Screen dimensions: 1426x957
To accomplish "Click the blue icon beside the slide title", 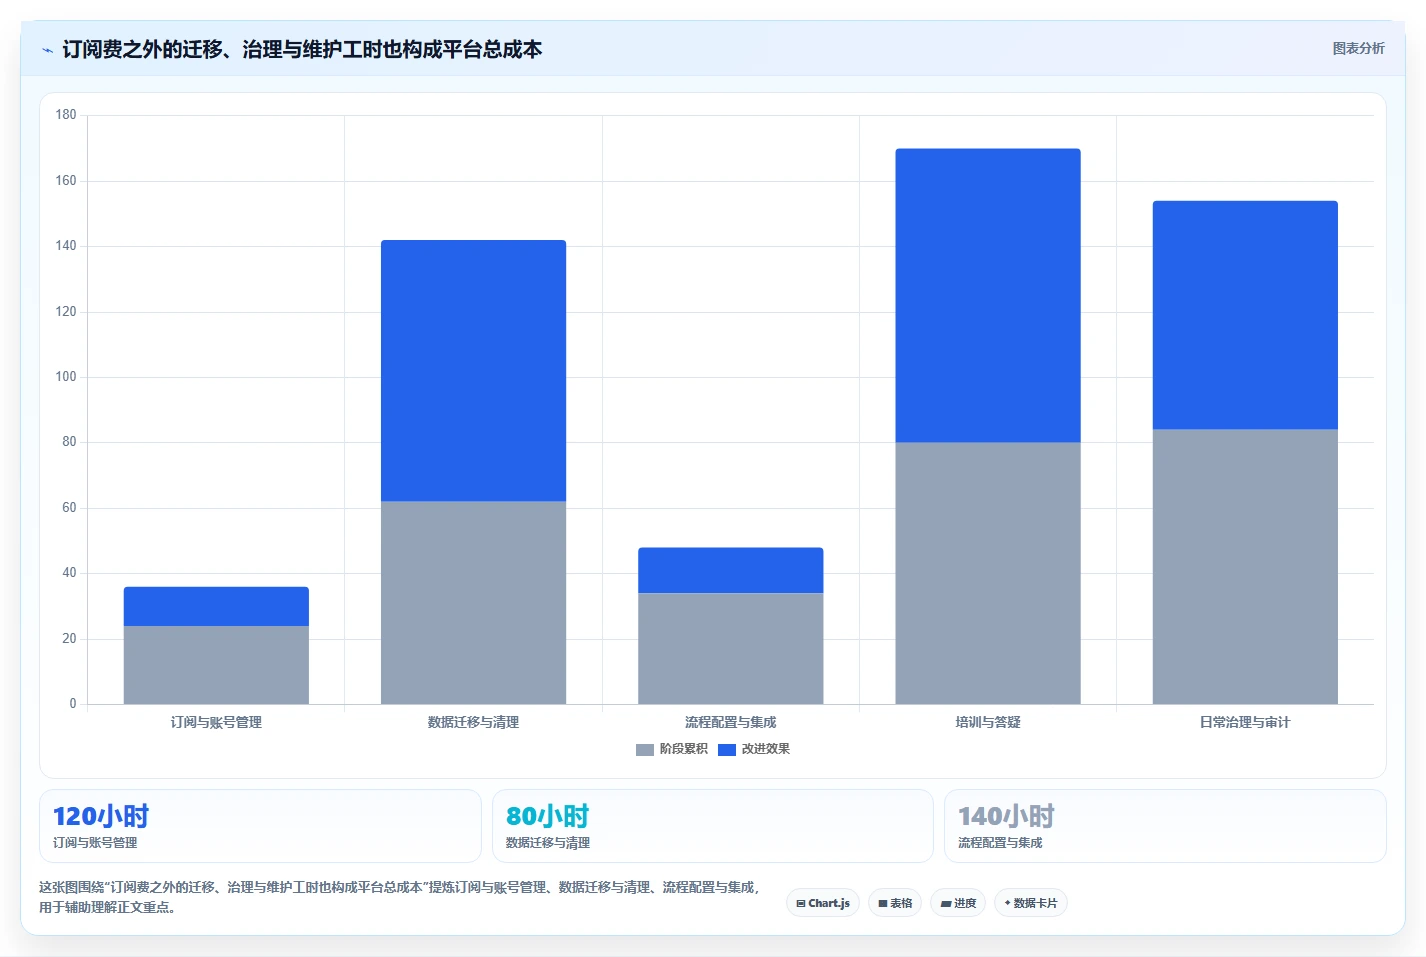I will coord(47,50).
